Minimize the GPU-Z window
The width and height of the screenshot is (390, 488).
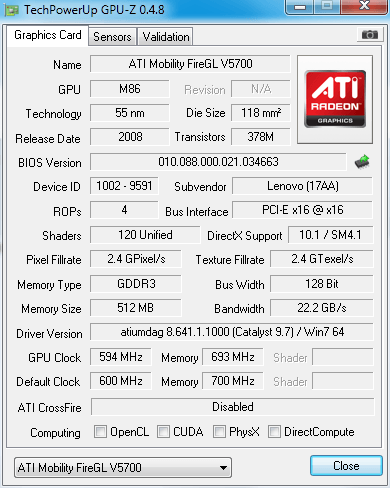click(x=300, y=6)
